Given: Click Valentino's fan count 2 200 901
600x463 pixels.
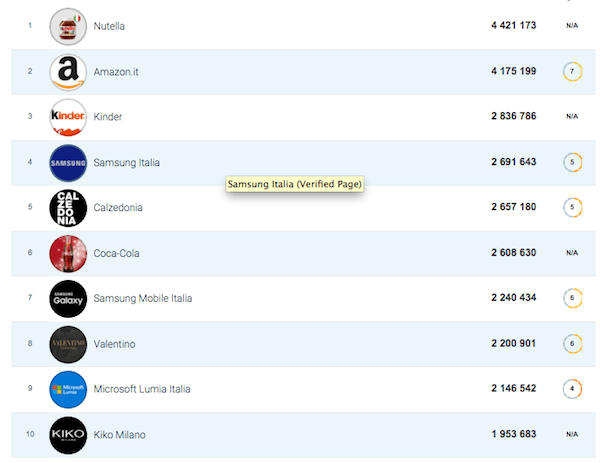Looking at the screenshot, I should (513, 344).
